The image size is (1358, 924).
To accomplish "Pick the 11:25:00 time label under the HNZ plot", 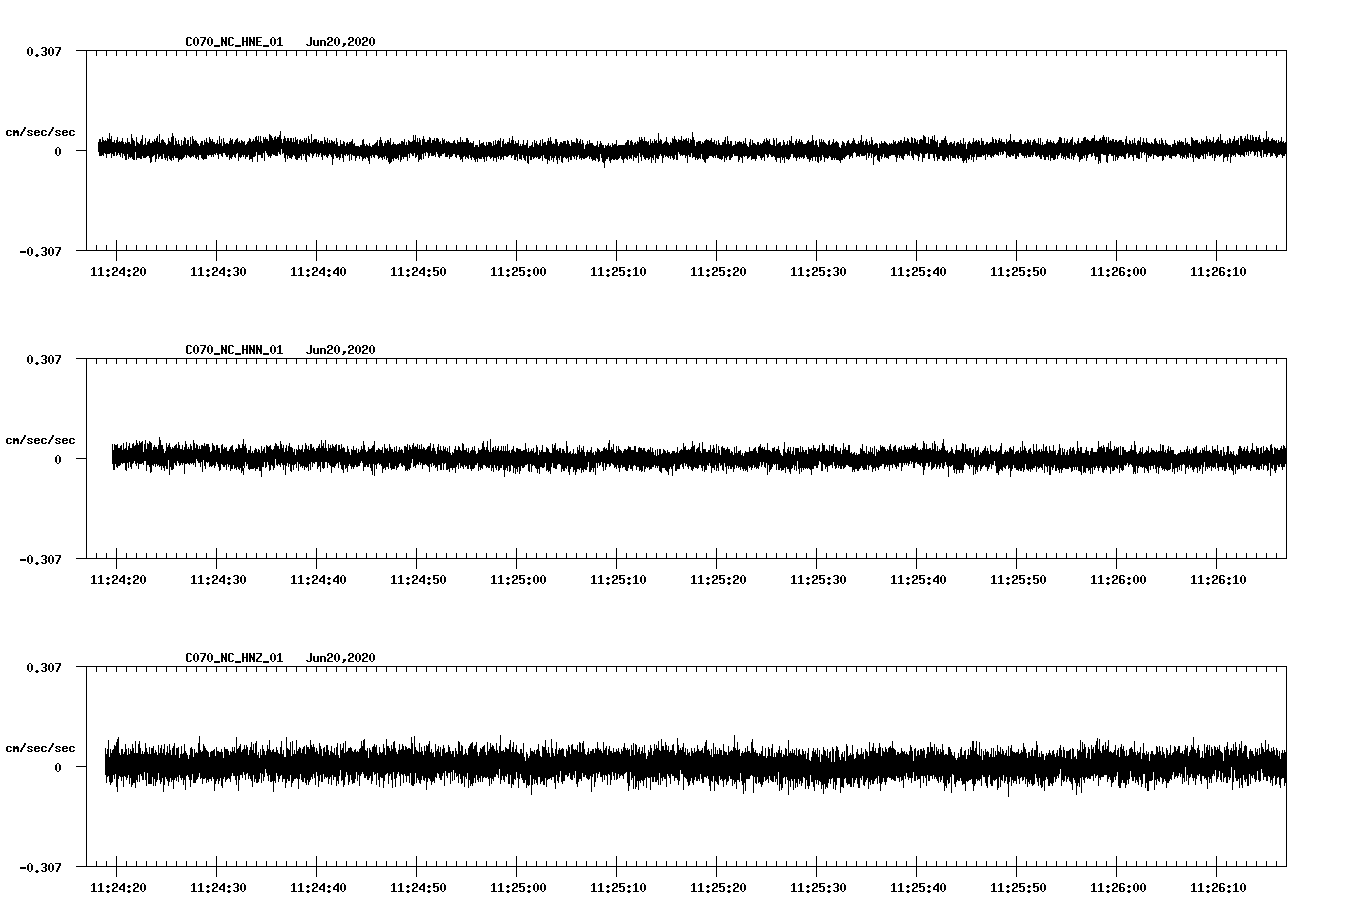I will click(518, 888).
